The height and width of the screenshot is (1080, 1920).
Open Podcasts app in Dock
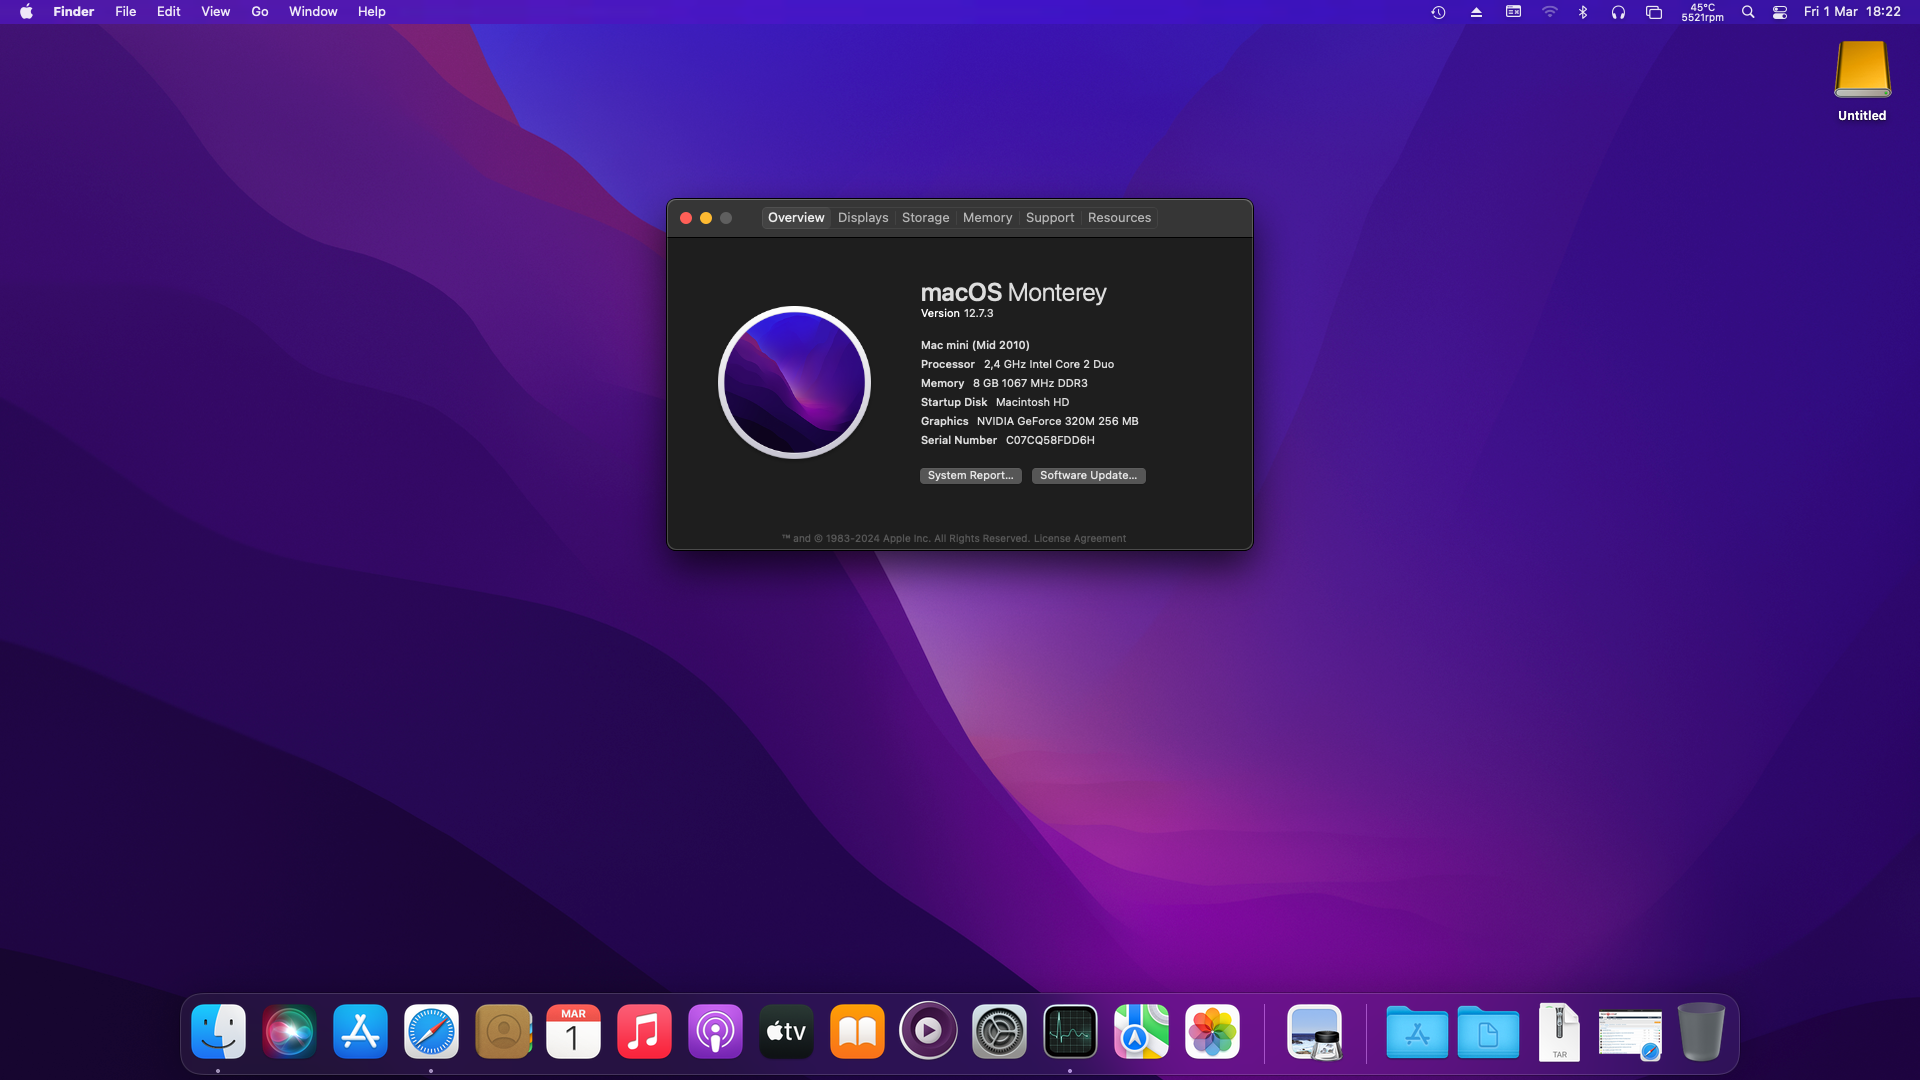click(x=715, y=1031)
